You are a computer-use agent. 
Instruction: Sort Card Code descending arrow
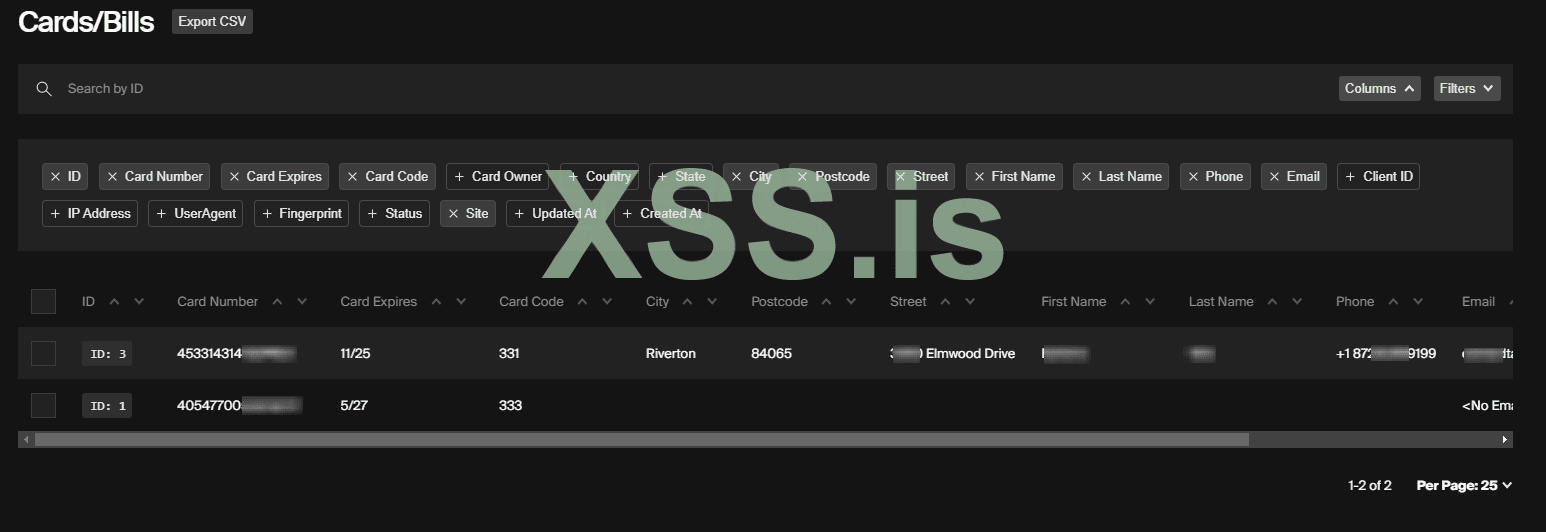click(x=608, y=301)
